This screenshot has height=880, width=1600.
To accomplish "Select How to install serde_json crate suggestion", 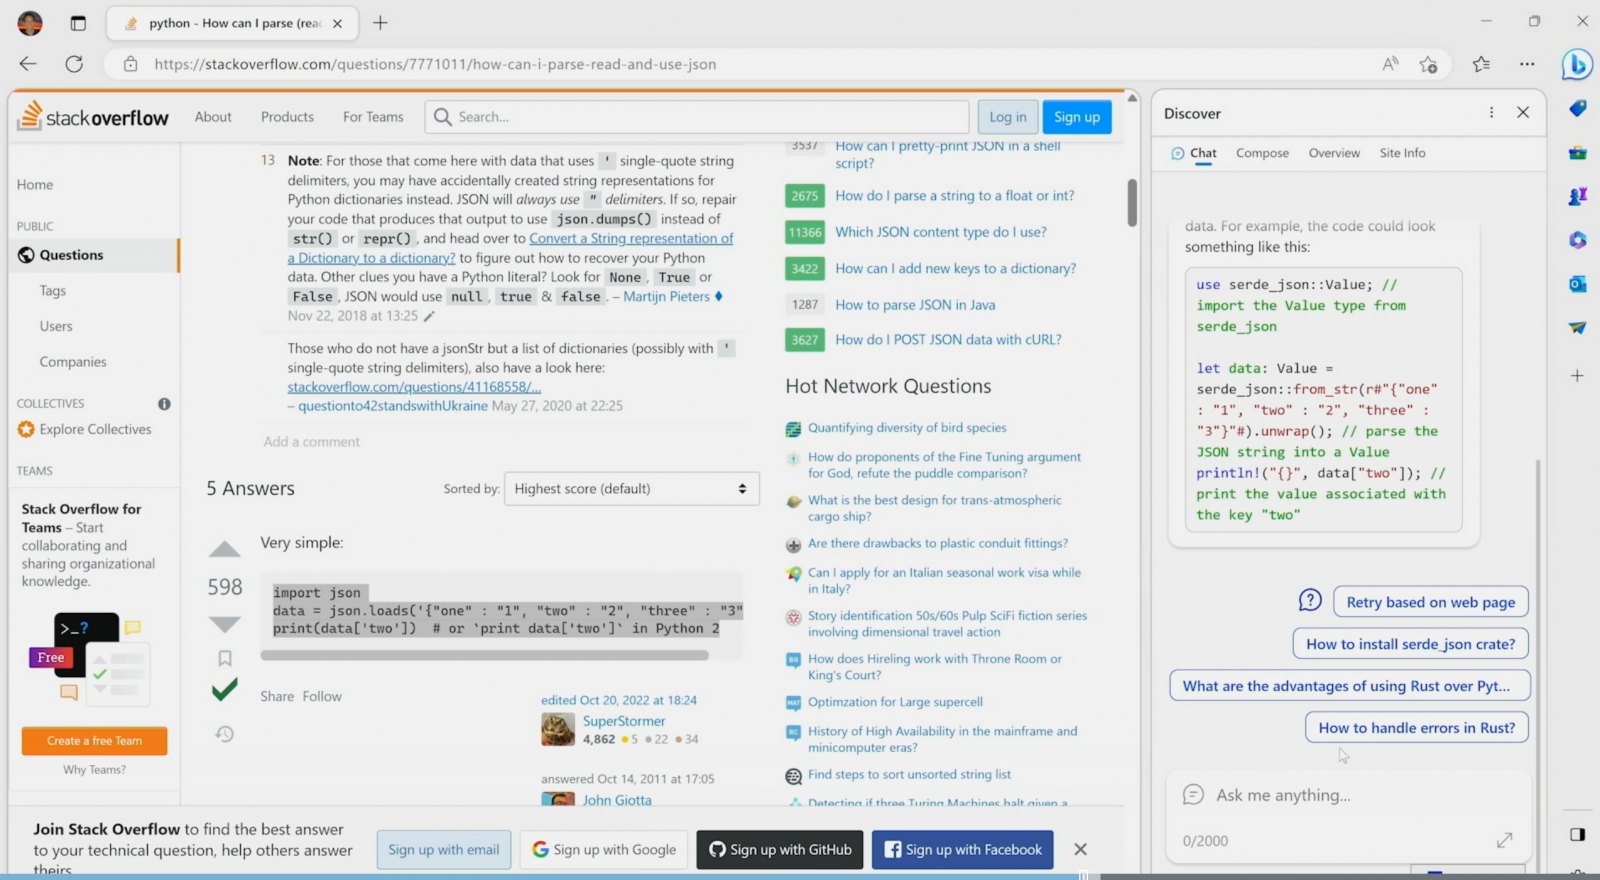I will [x=1410, y=644].
